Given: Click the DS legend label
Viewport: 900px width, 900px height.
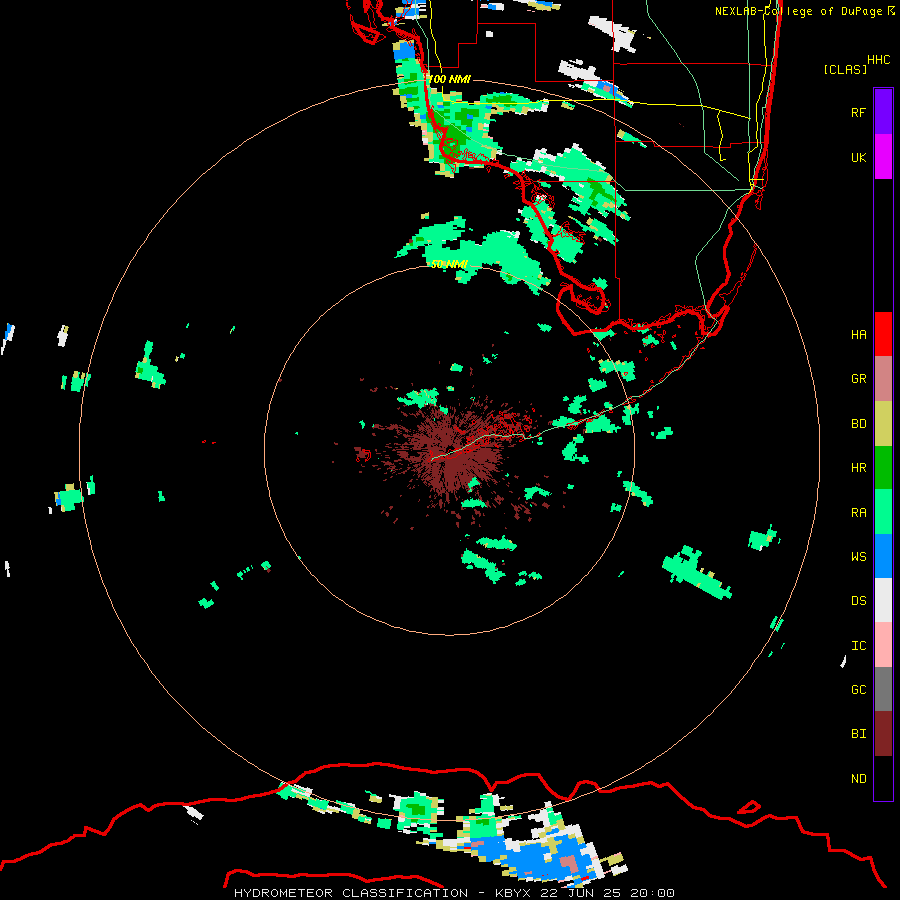Looking at the screenshot, I should point(858,601).
